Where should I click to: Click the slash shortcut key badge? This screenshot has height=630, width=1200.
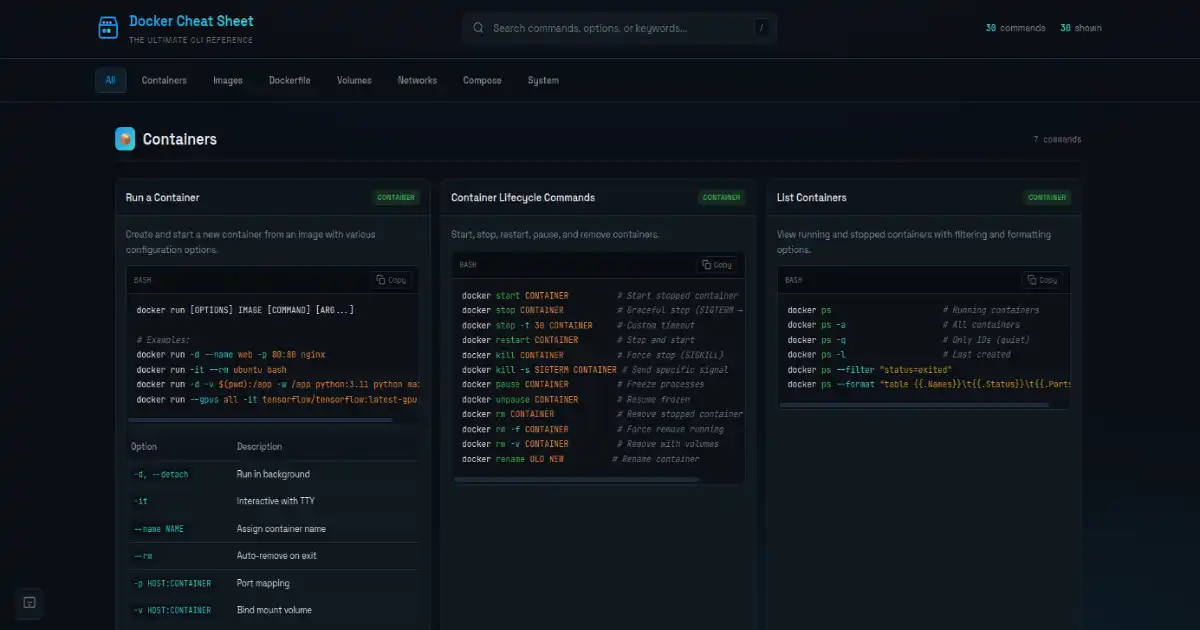[x=761, y=28]
